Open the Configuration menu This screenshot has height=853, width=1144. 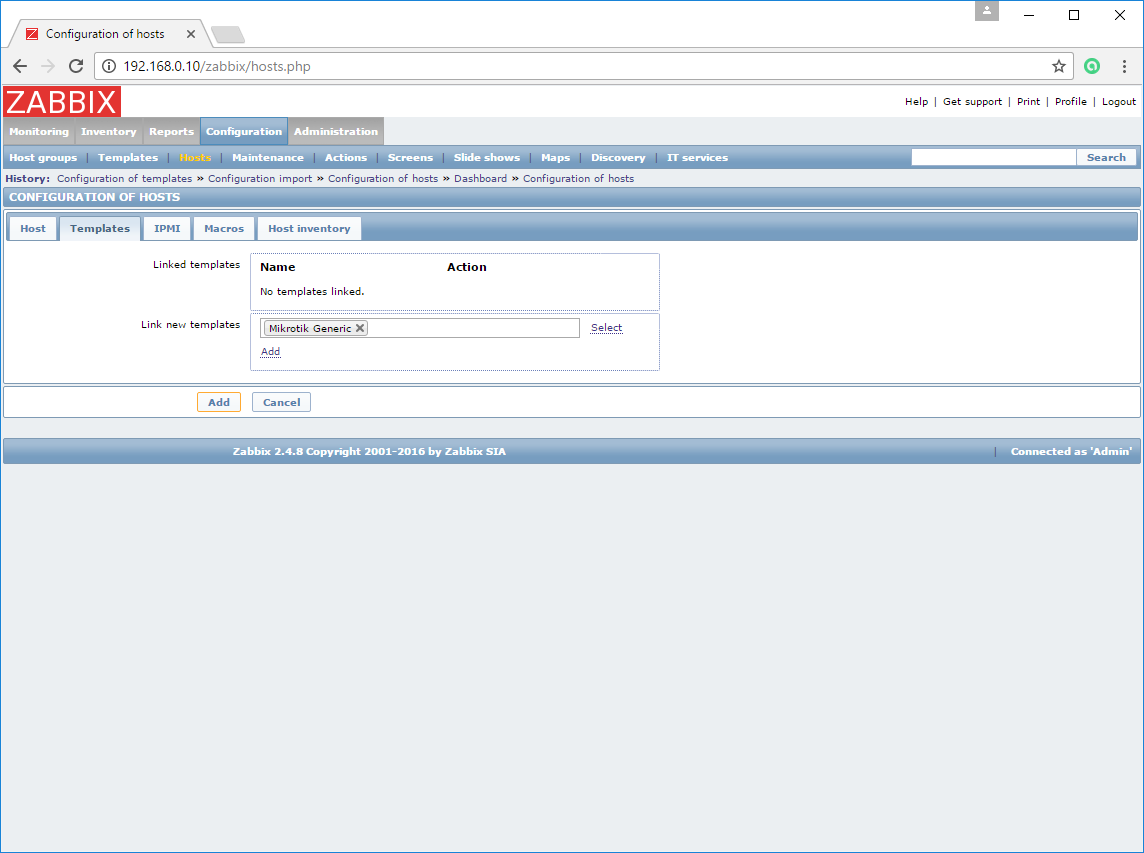[244, 131]
